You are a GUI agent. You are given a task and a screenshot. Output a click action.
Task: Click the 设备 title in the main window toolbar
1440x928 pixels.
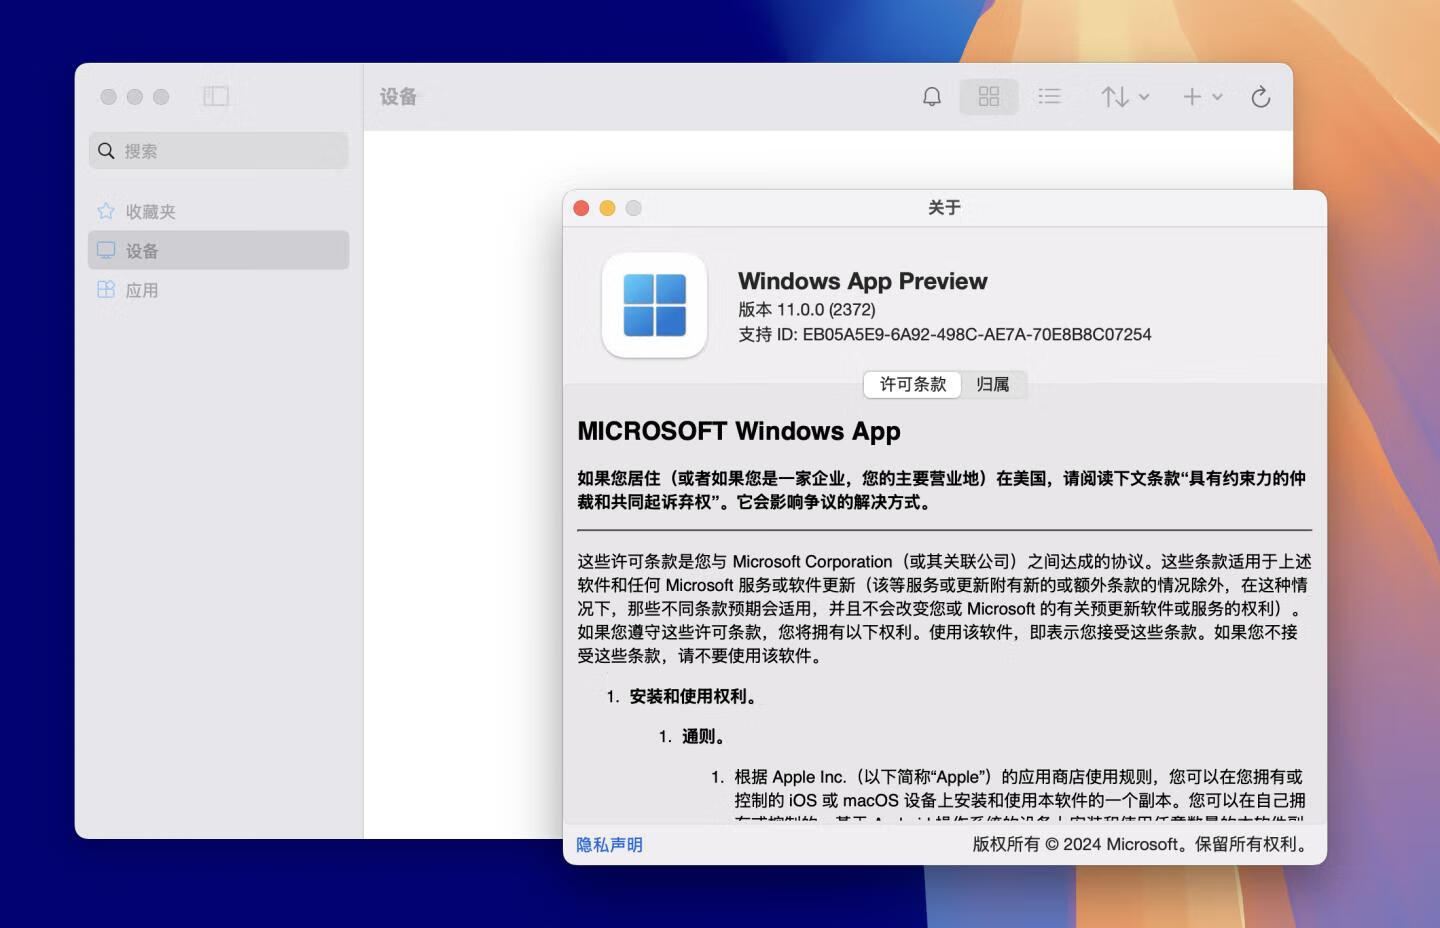pos(398,96)
